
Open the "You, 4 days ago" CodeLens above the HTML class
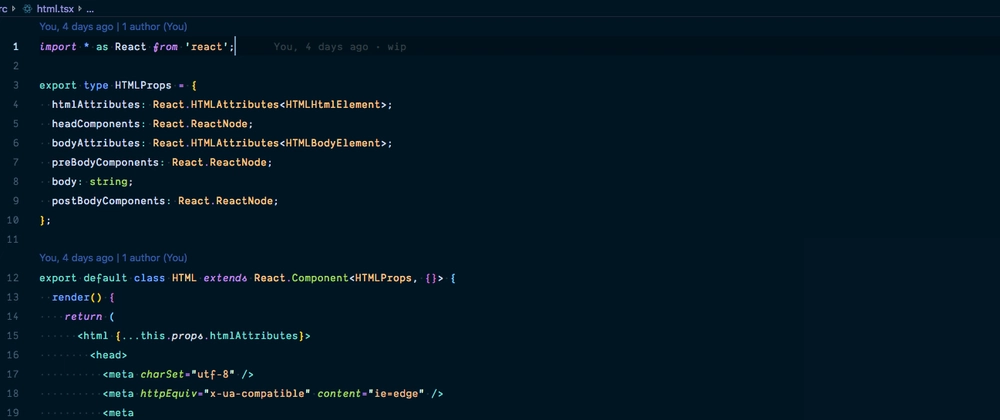75,257
